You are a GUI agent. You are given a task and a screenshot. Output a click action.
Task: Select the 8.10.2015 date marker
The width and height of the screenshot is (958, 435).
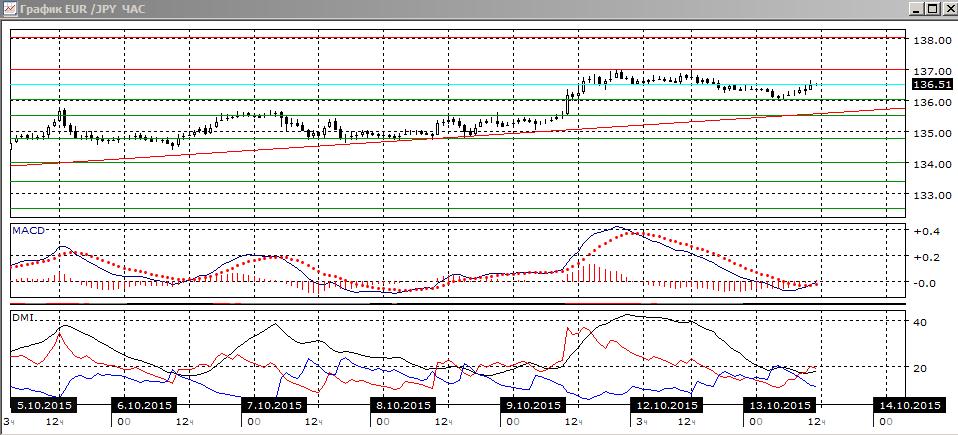tap(403, 406)
